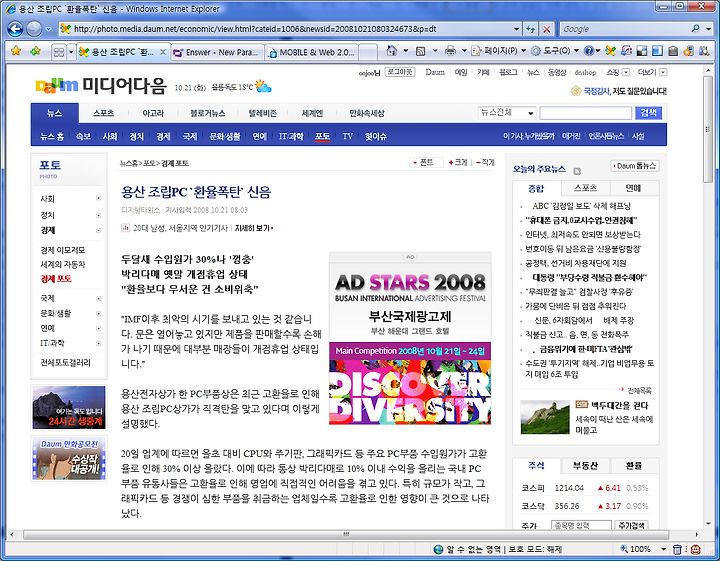Click the Print icon in toolbar
720x561 pixels.
450,51
